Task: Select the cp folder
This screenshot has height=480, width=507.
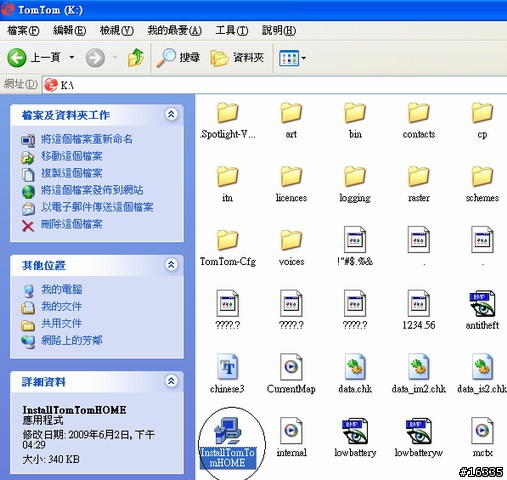Action: pos(482,113)
